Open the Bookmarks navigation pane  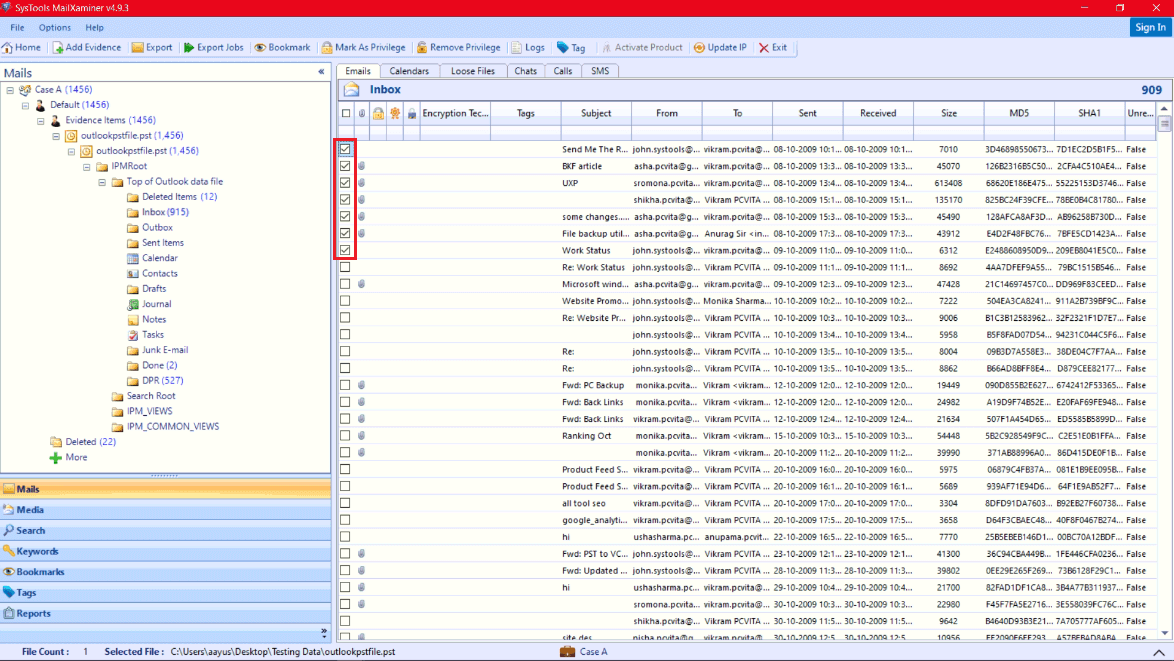point(165,572)
